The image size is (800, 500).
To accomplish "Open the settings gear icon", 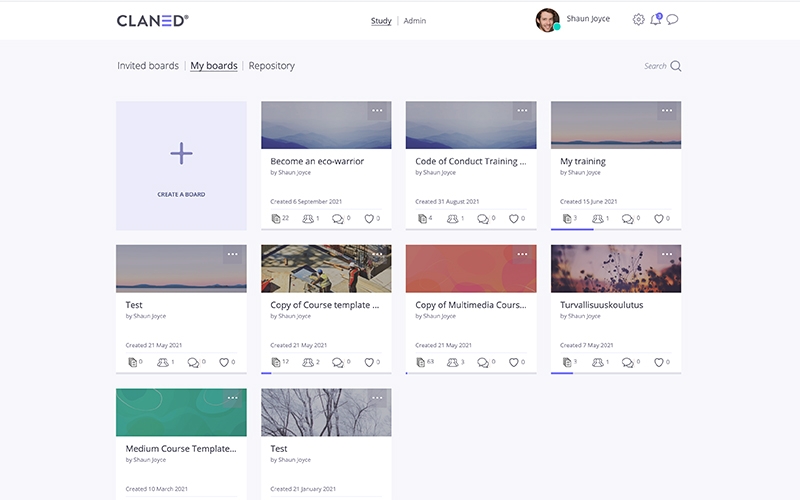I will click(x=639, y=20).
